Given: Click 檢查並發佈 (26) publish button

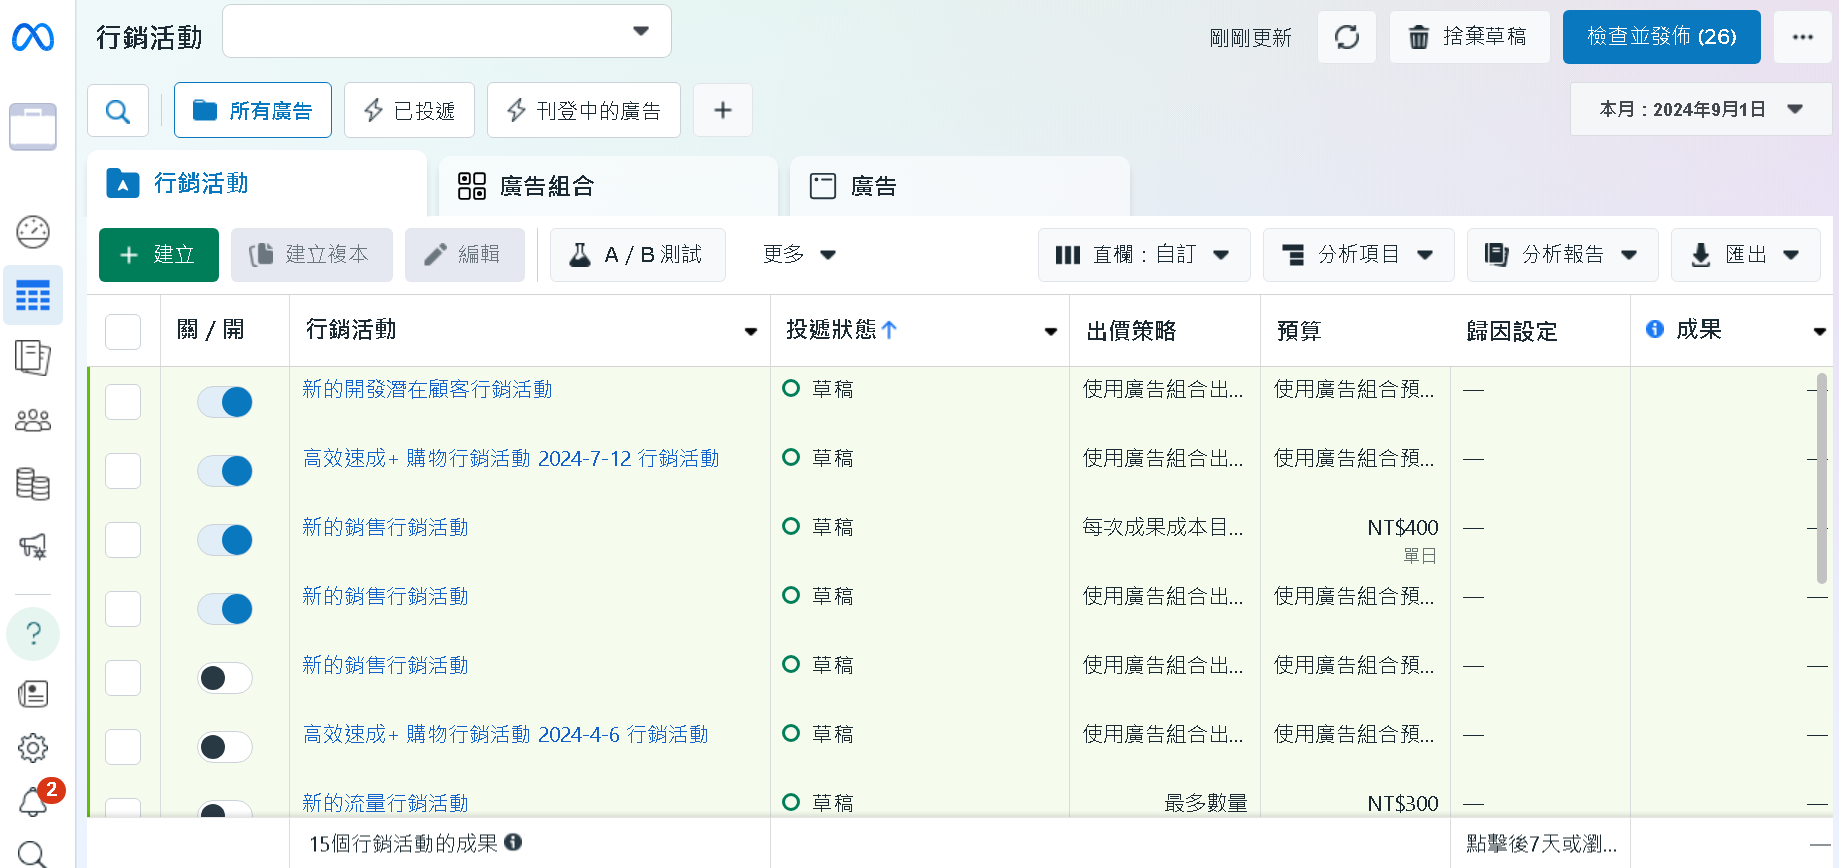Looking at the screenshot, I should 1662,37.
